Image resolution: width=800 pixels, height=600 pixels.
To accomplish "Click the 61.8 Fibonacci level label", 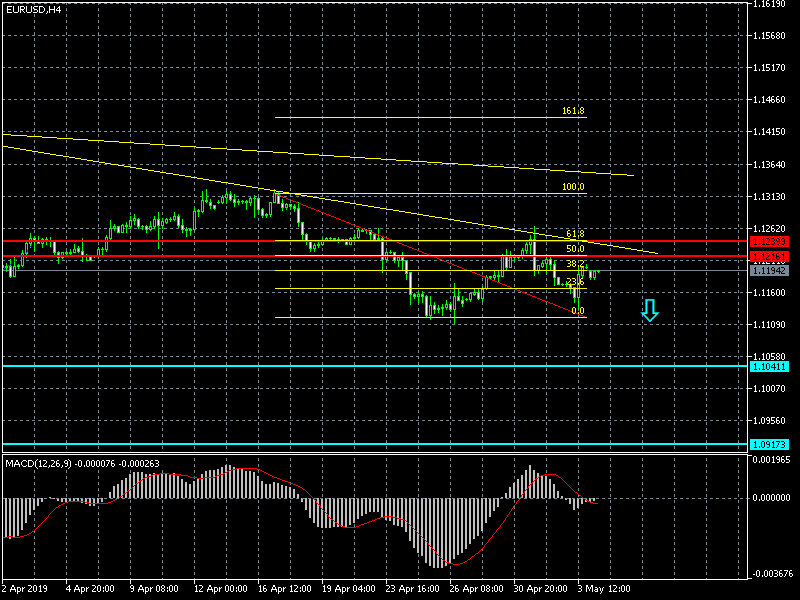I will point(575,234).
